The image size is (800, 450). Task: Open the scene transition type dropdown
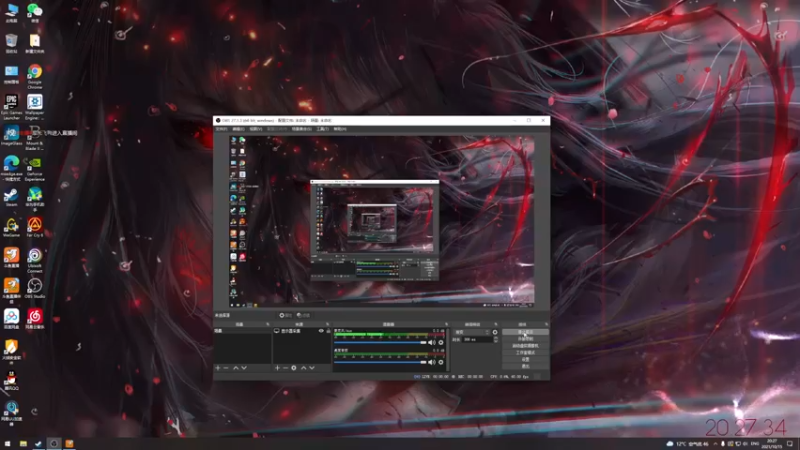[x=472, y=332]
